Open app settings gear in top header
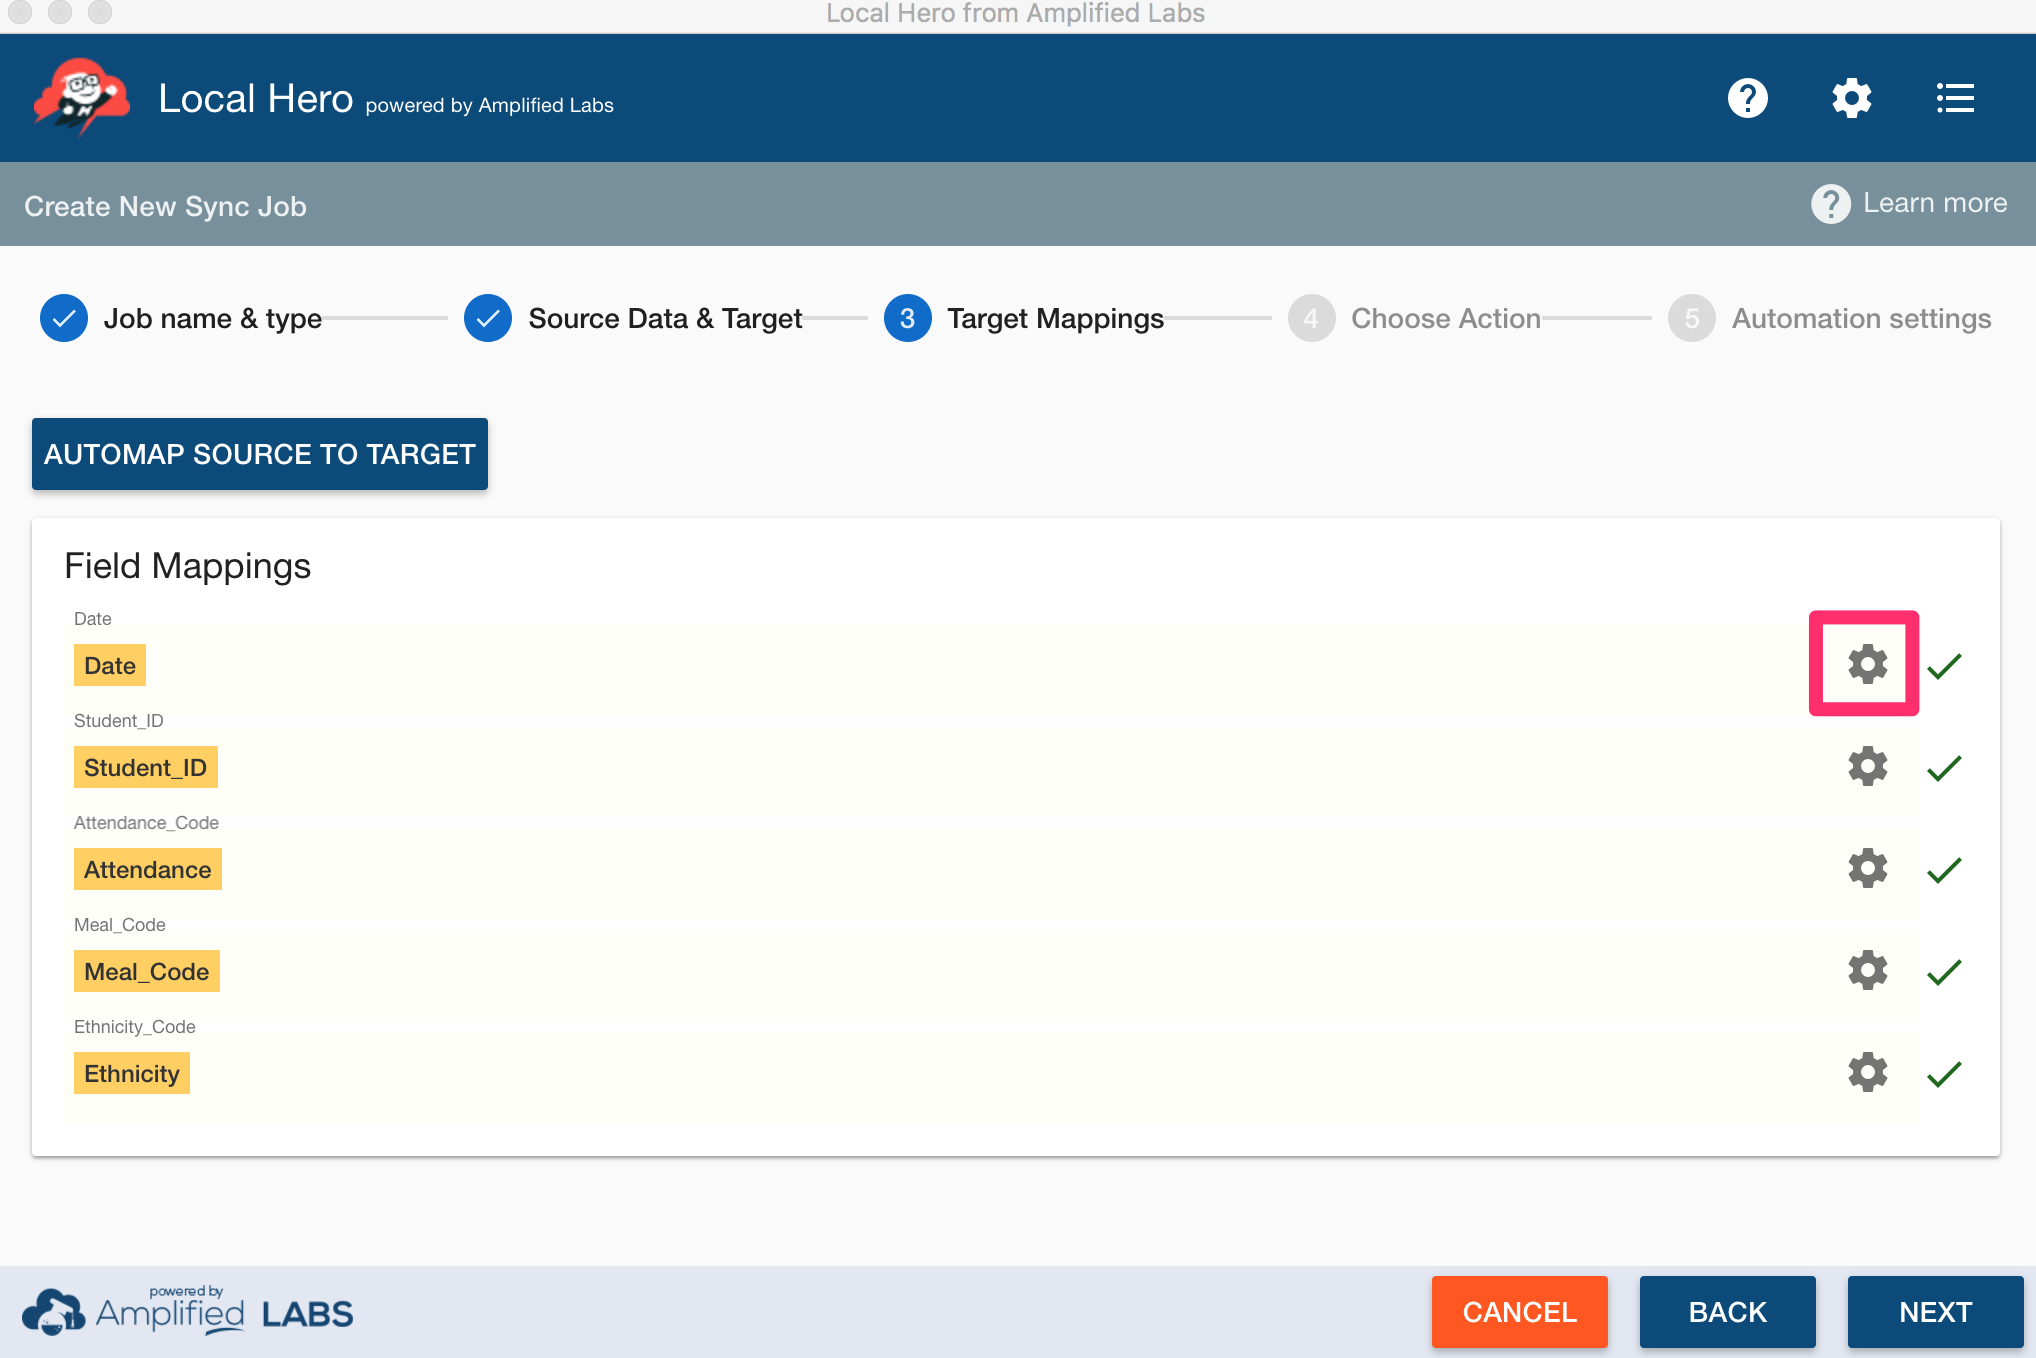 [x=1851, y=98]
